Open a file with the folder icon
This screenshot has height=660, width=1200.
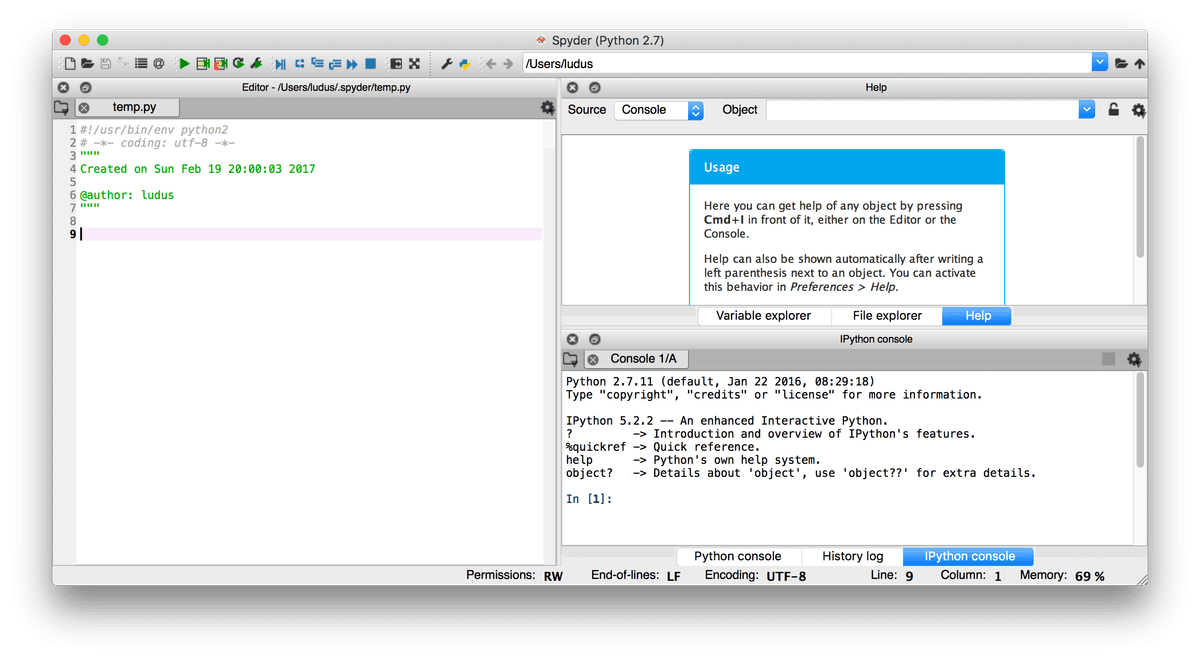[87, 64]
